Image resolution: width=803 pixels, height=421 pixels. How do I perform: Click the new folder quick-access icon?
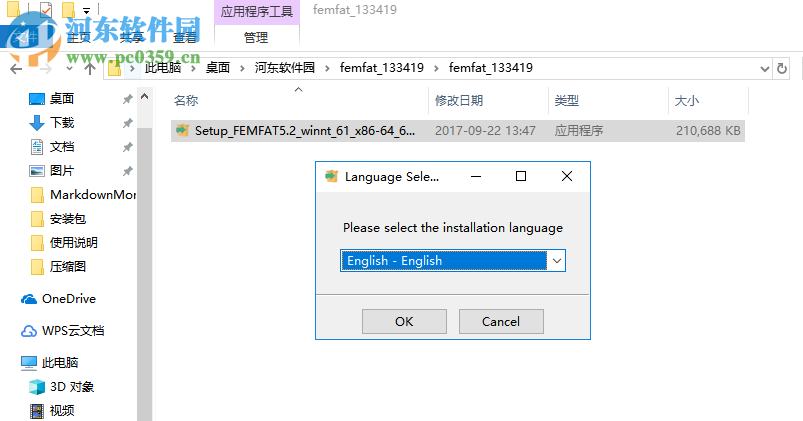[68, 9]
